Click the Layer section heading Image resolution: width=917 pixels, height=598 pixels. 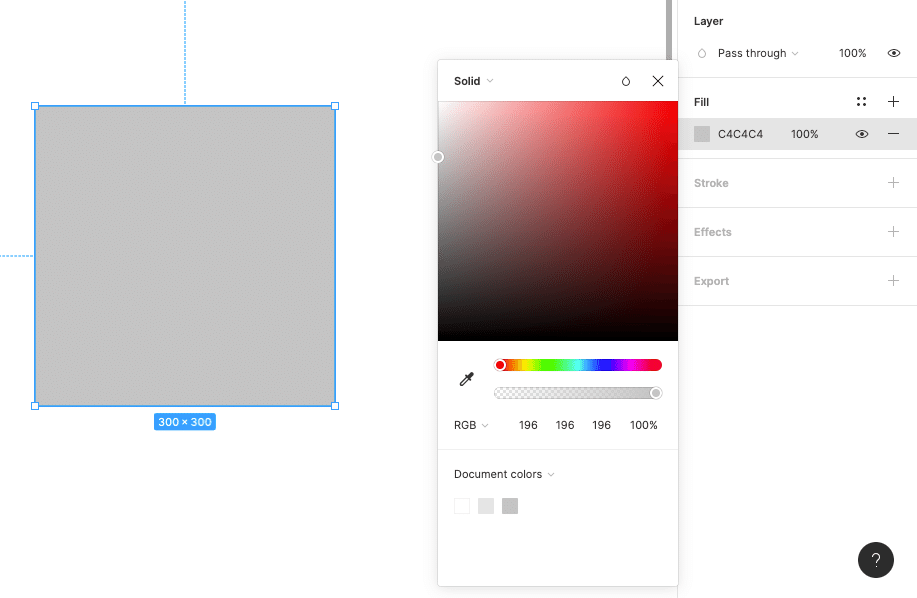(708, 21)
